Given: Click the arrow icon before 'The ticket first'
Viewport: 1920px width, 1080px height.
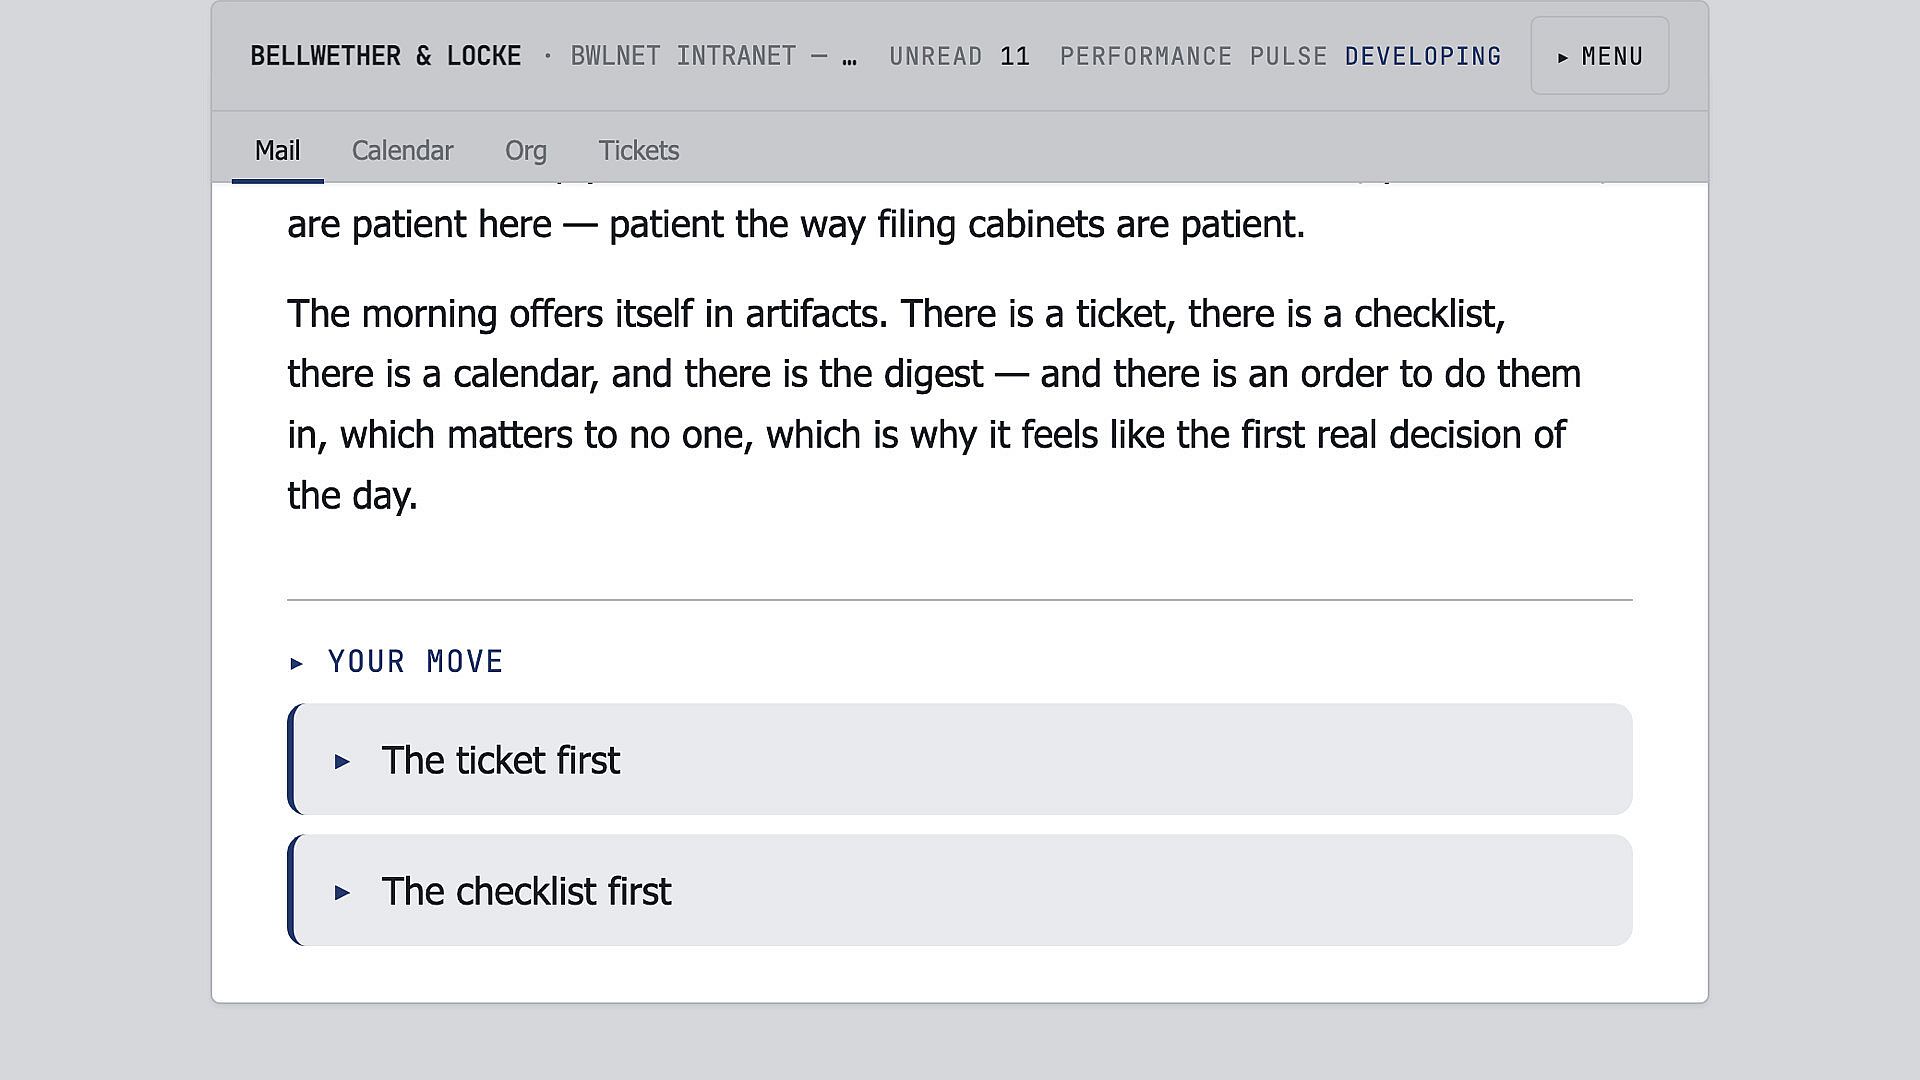Looking at the screenshot, I should pos(342,762).
